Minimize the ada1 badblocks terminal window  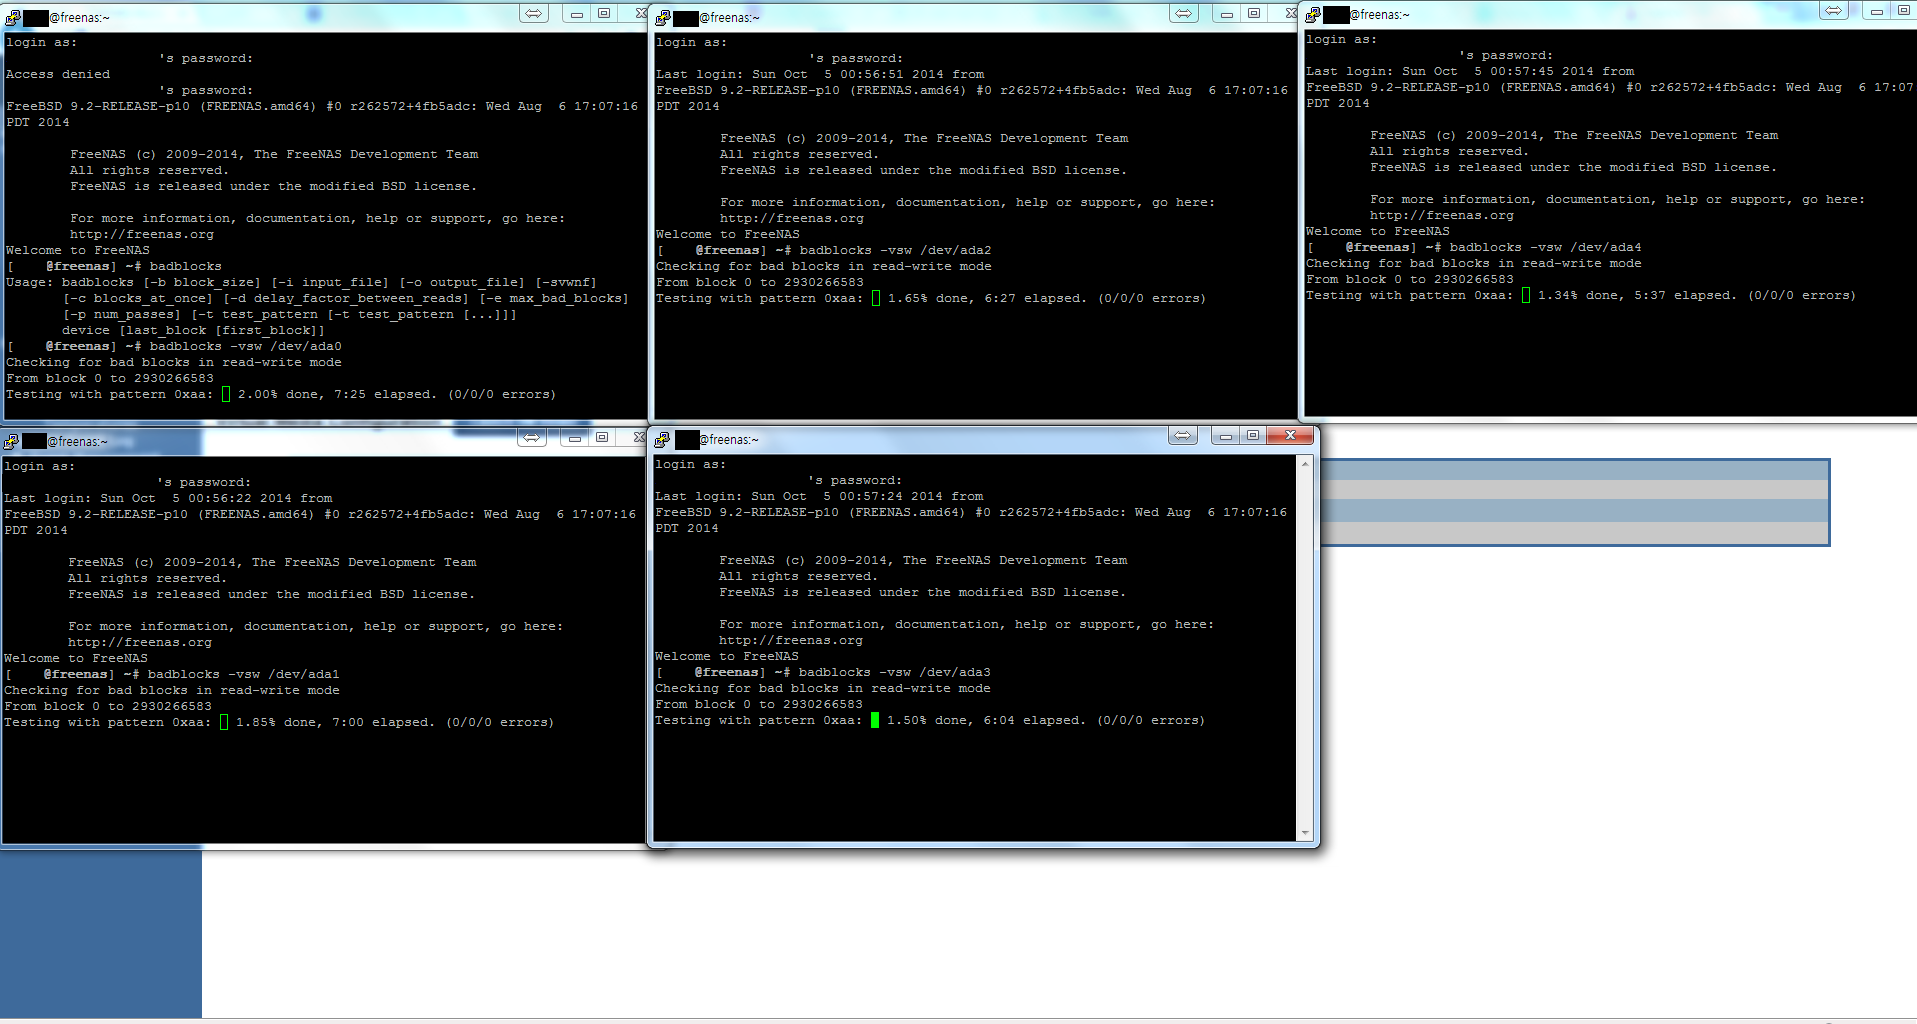[574, 438]
